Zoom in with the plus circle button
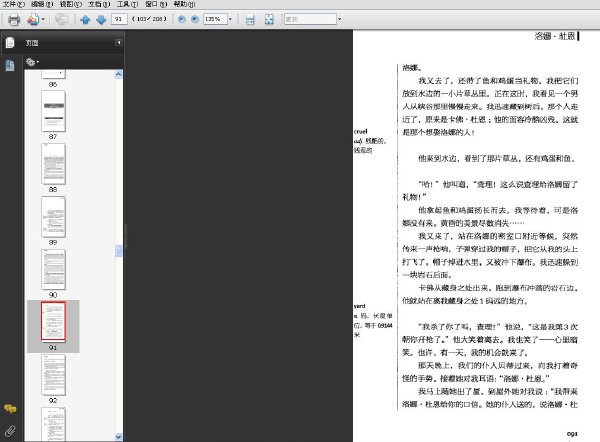 pyautogui.click(x=195, y=19)
